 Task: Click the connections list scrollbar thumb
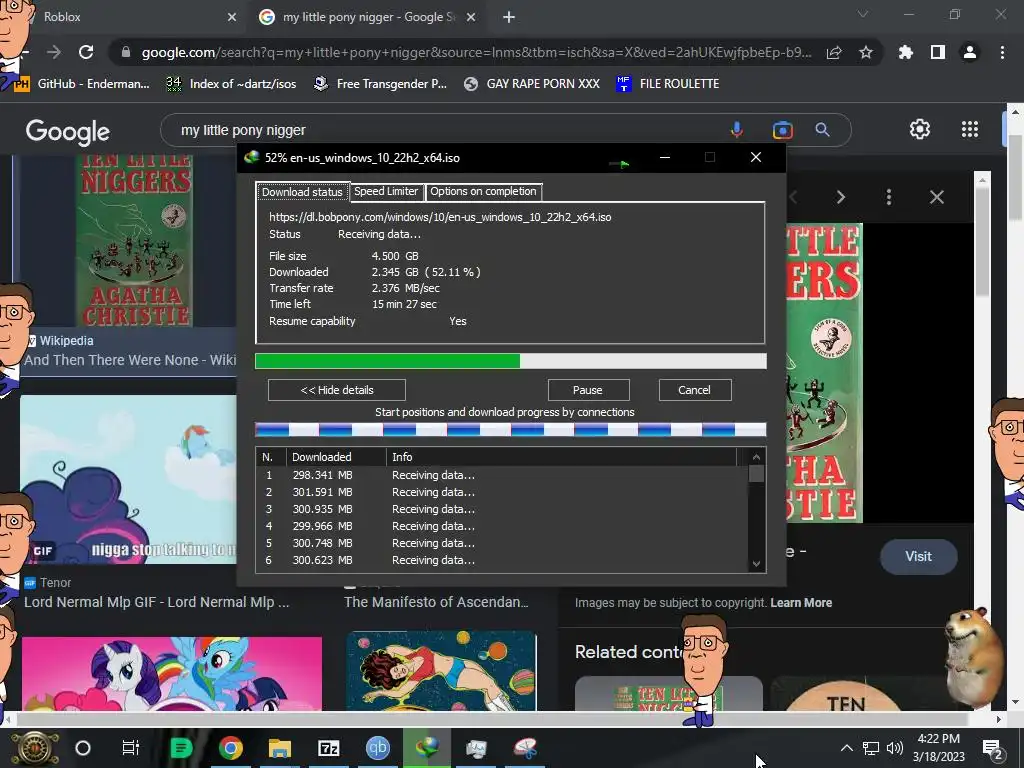click(x=756, y=473)
